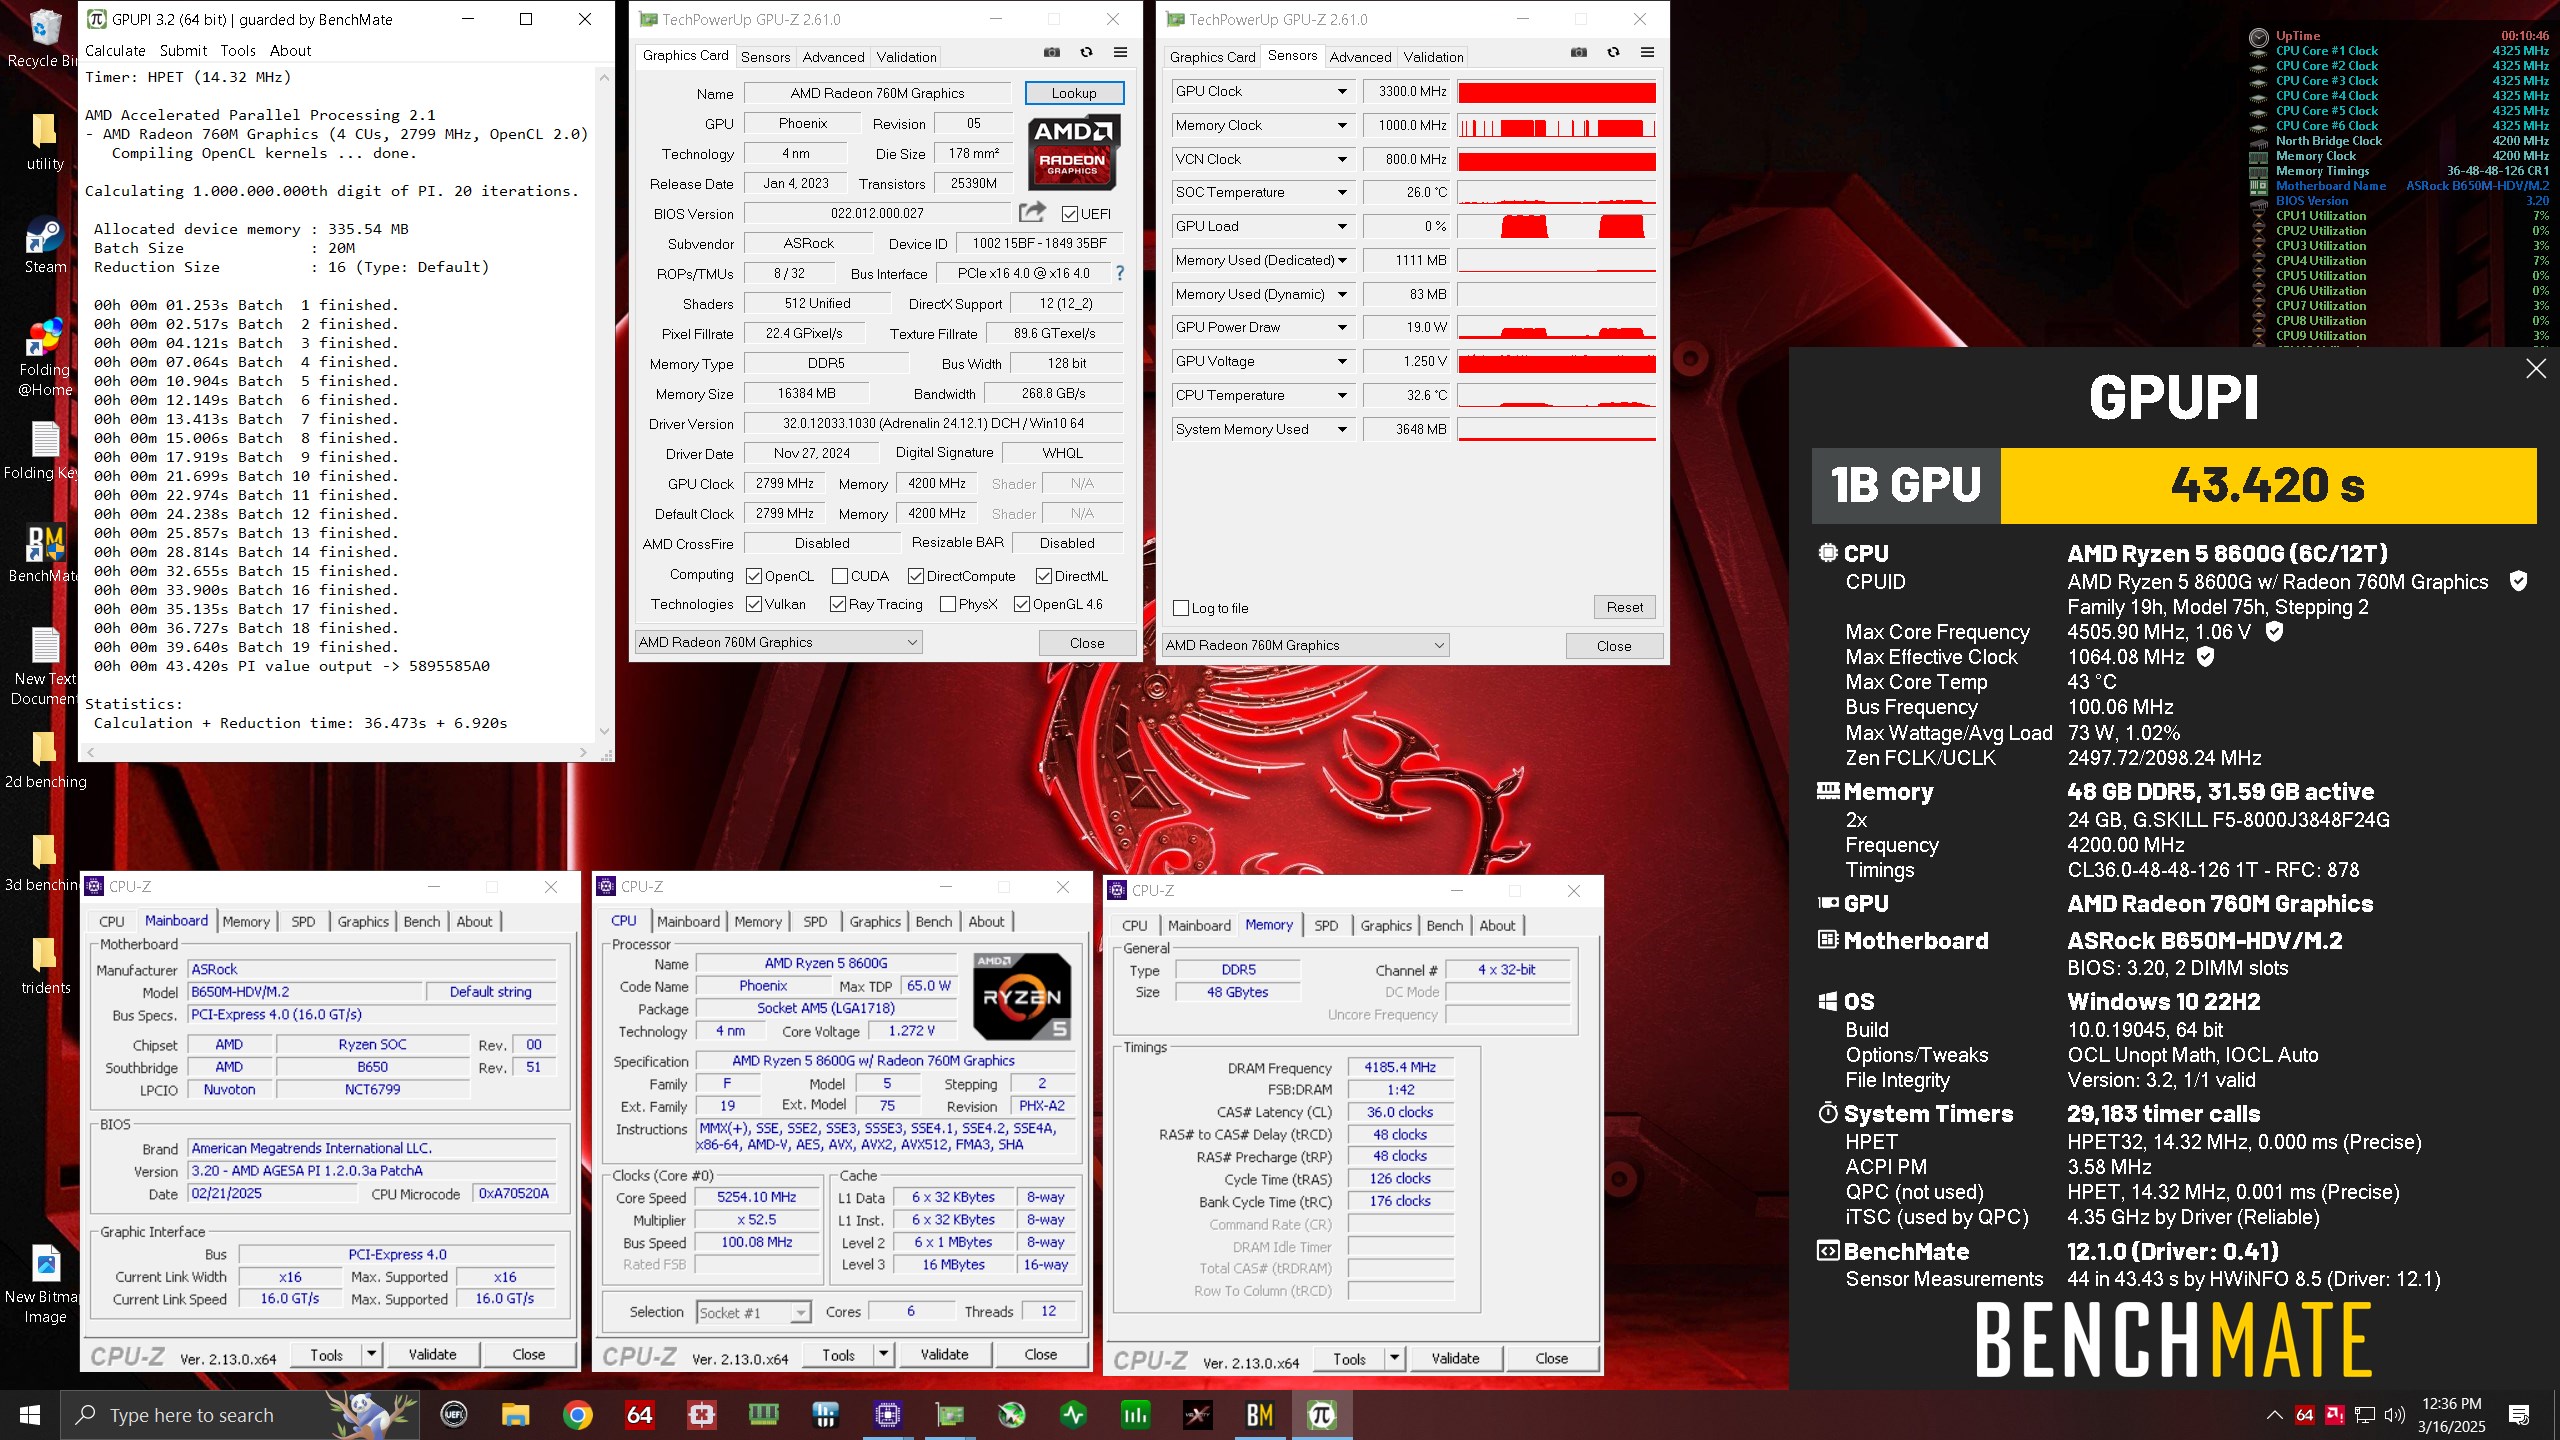Open File Explorer from taskbar
The width and height of the screenshot is (2560, 1440).
pos(515,1415)
